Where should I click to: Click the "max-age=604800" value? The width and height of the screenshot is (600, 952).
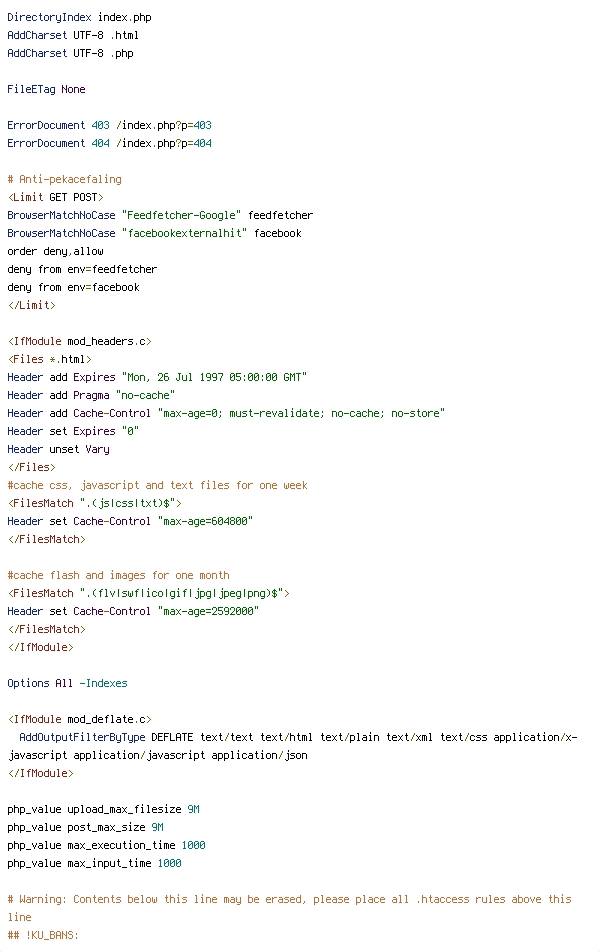205,521
